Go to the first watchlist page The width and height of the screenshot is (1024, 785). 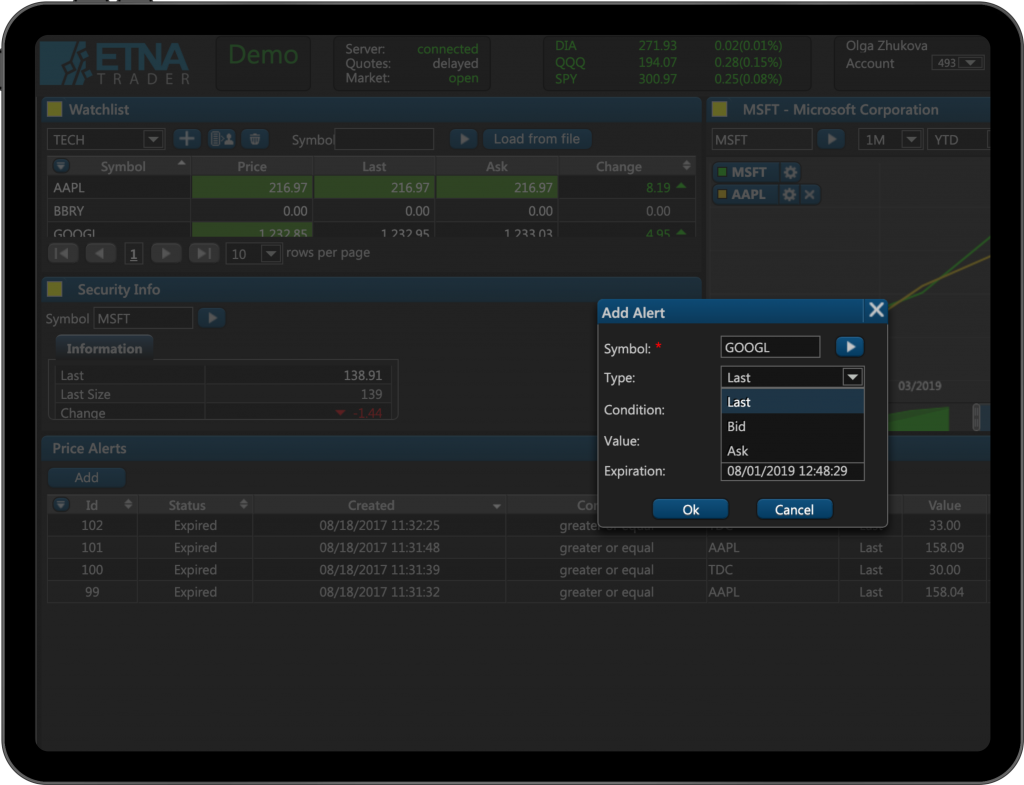click(x=63, y=253)
